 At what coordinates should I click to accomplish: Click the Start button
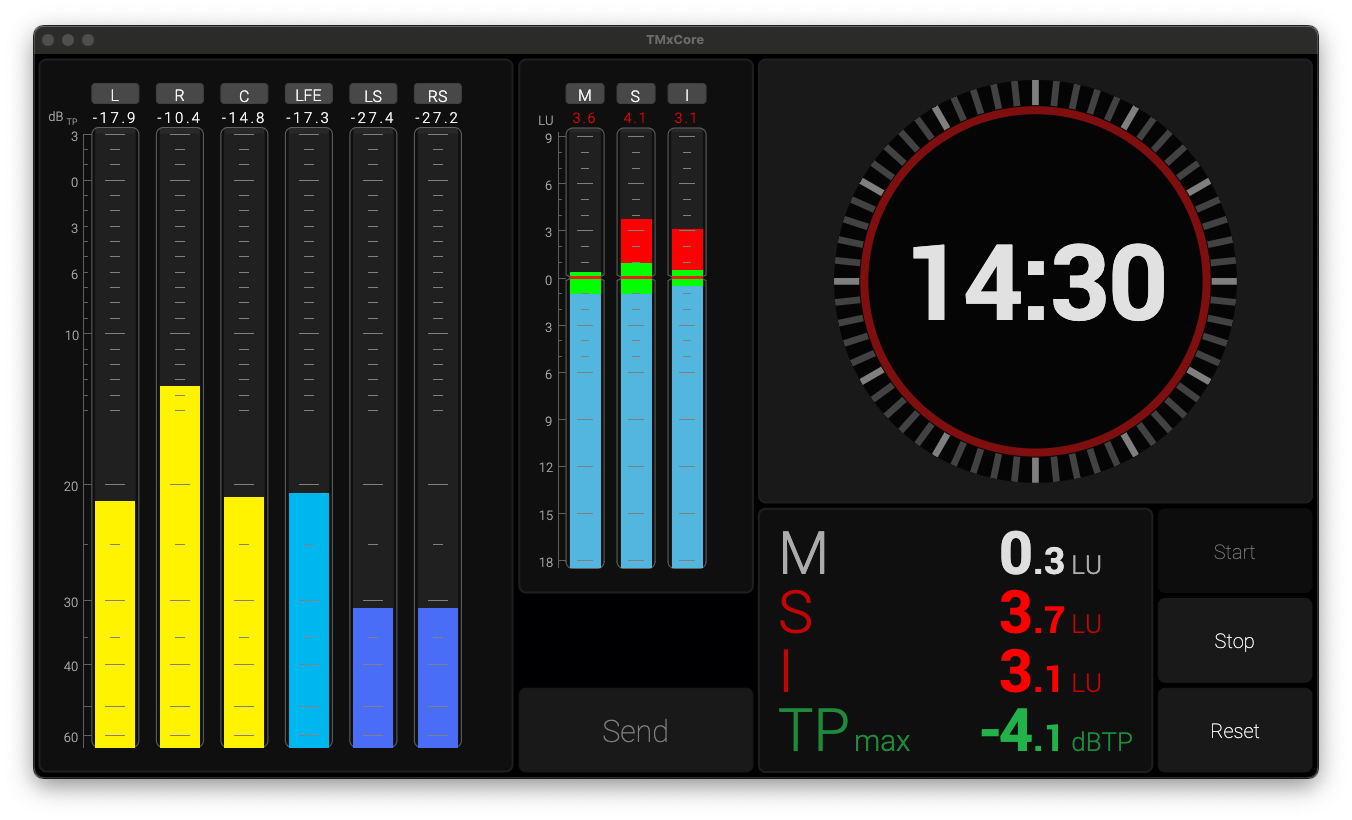(x=1234, y=552)
